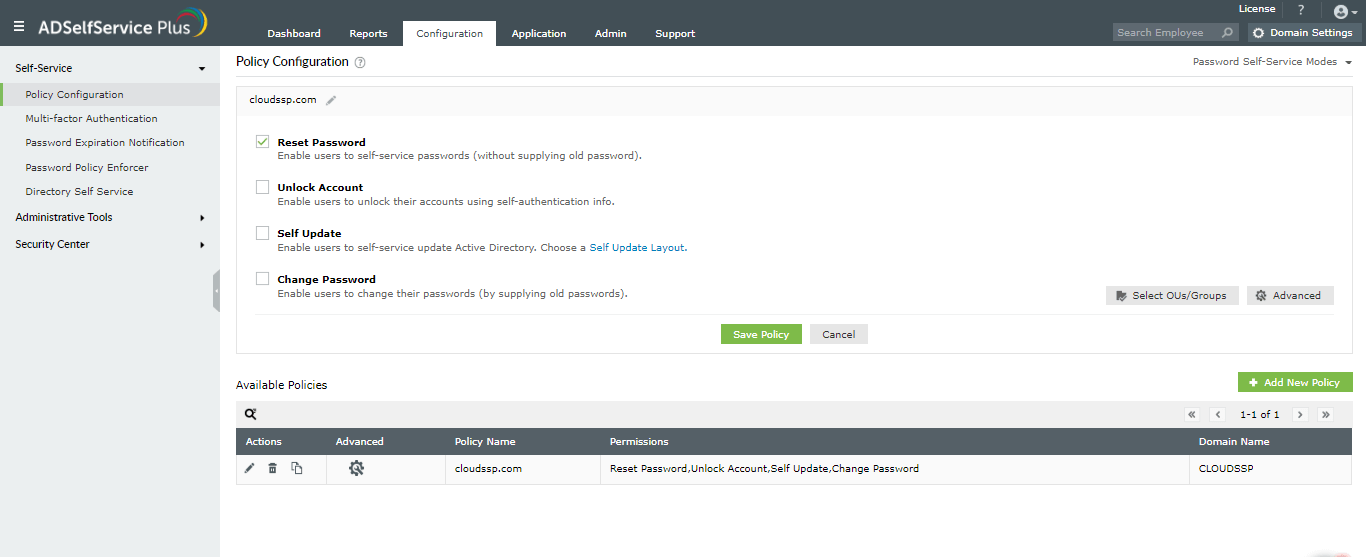The height and width of the screenshot is (557, 1366).
Task: Switch to the Application tab
Action: click(539, 33)
